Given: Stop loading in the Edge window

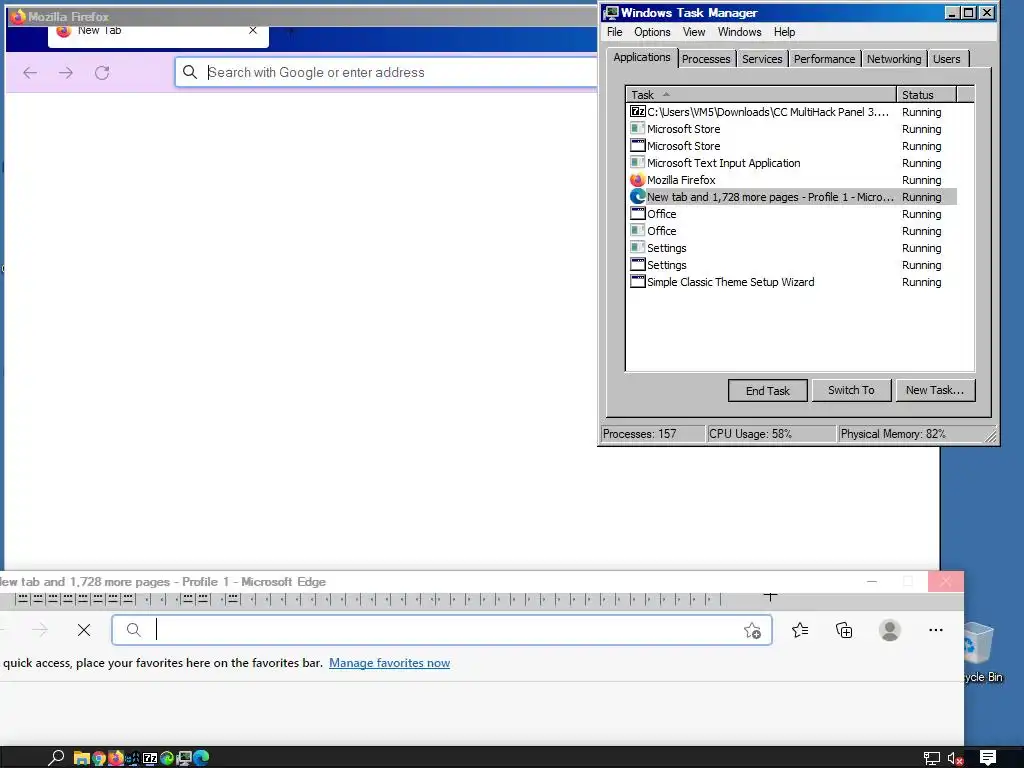Looking at the screenshot, I should pos(84,630).
